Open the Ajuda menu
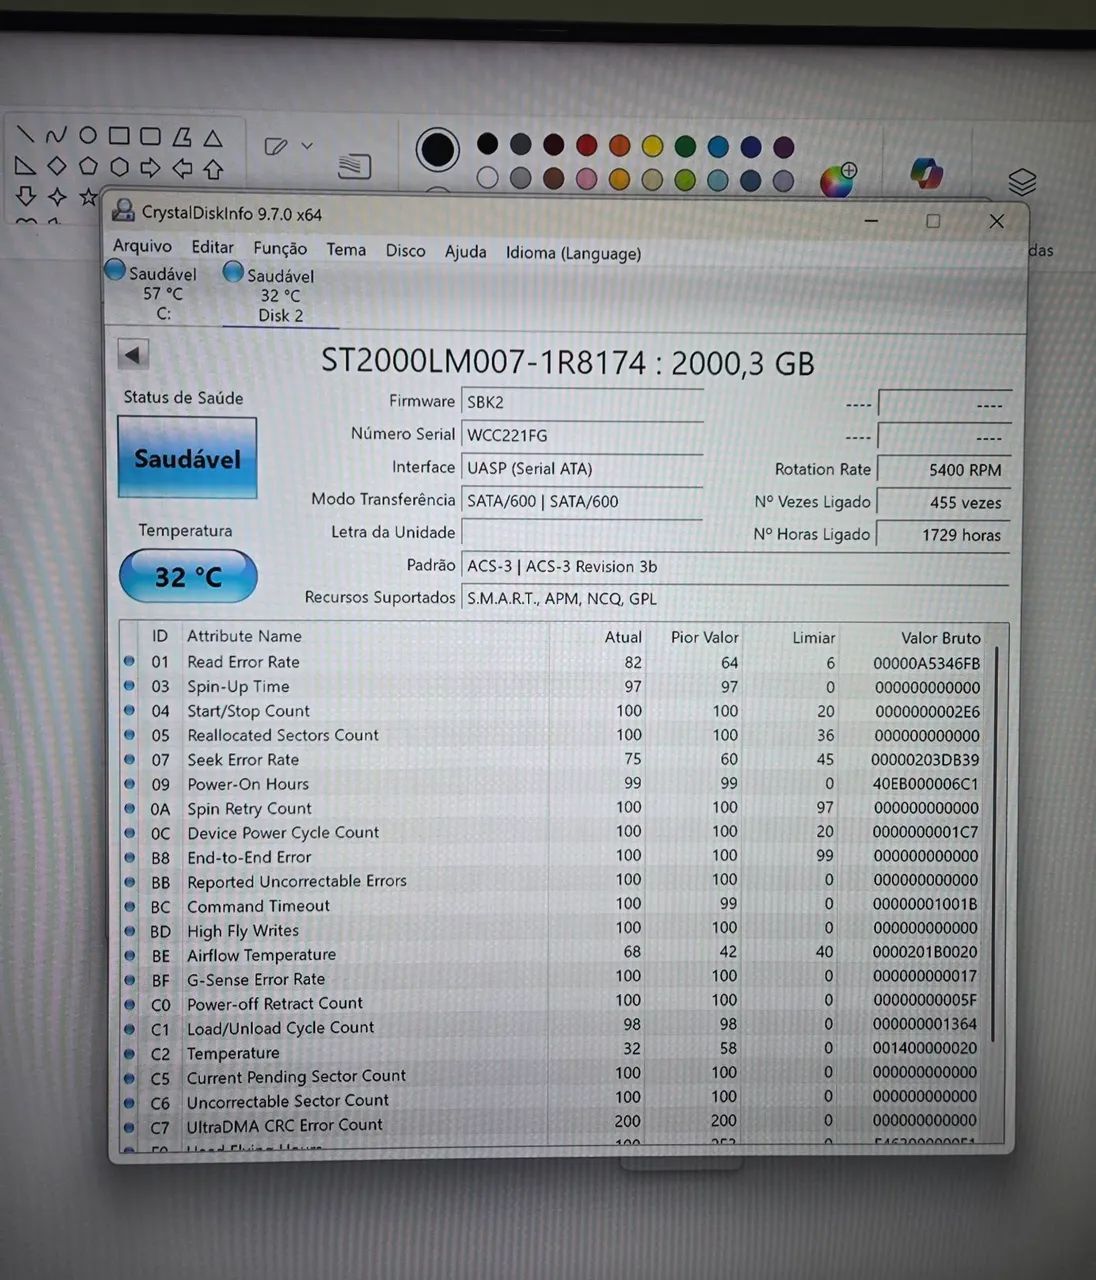 [x=465, y=251]
